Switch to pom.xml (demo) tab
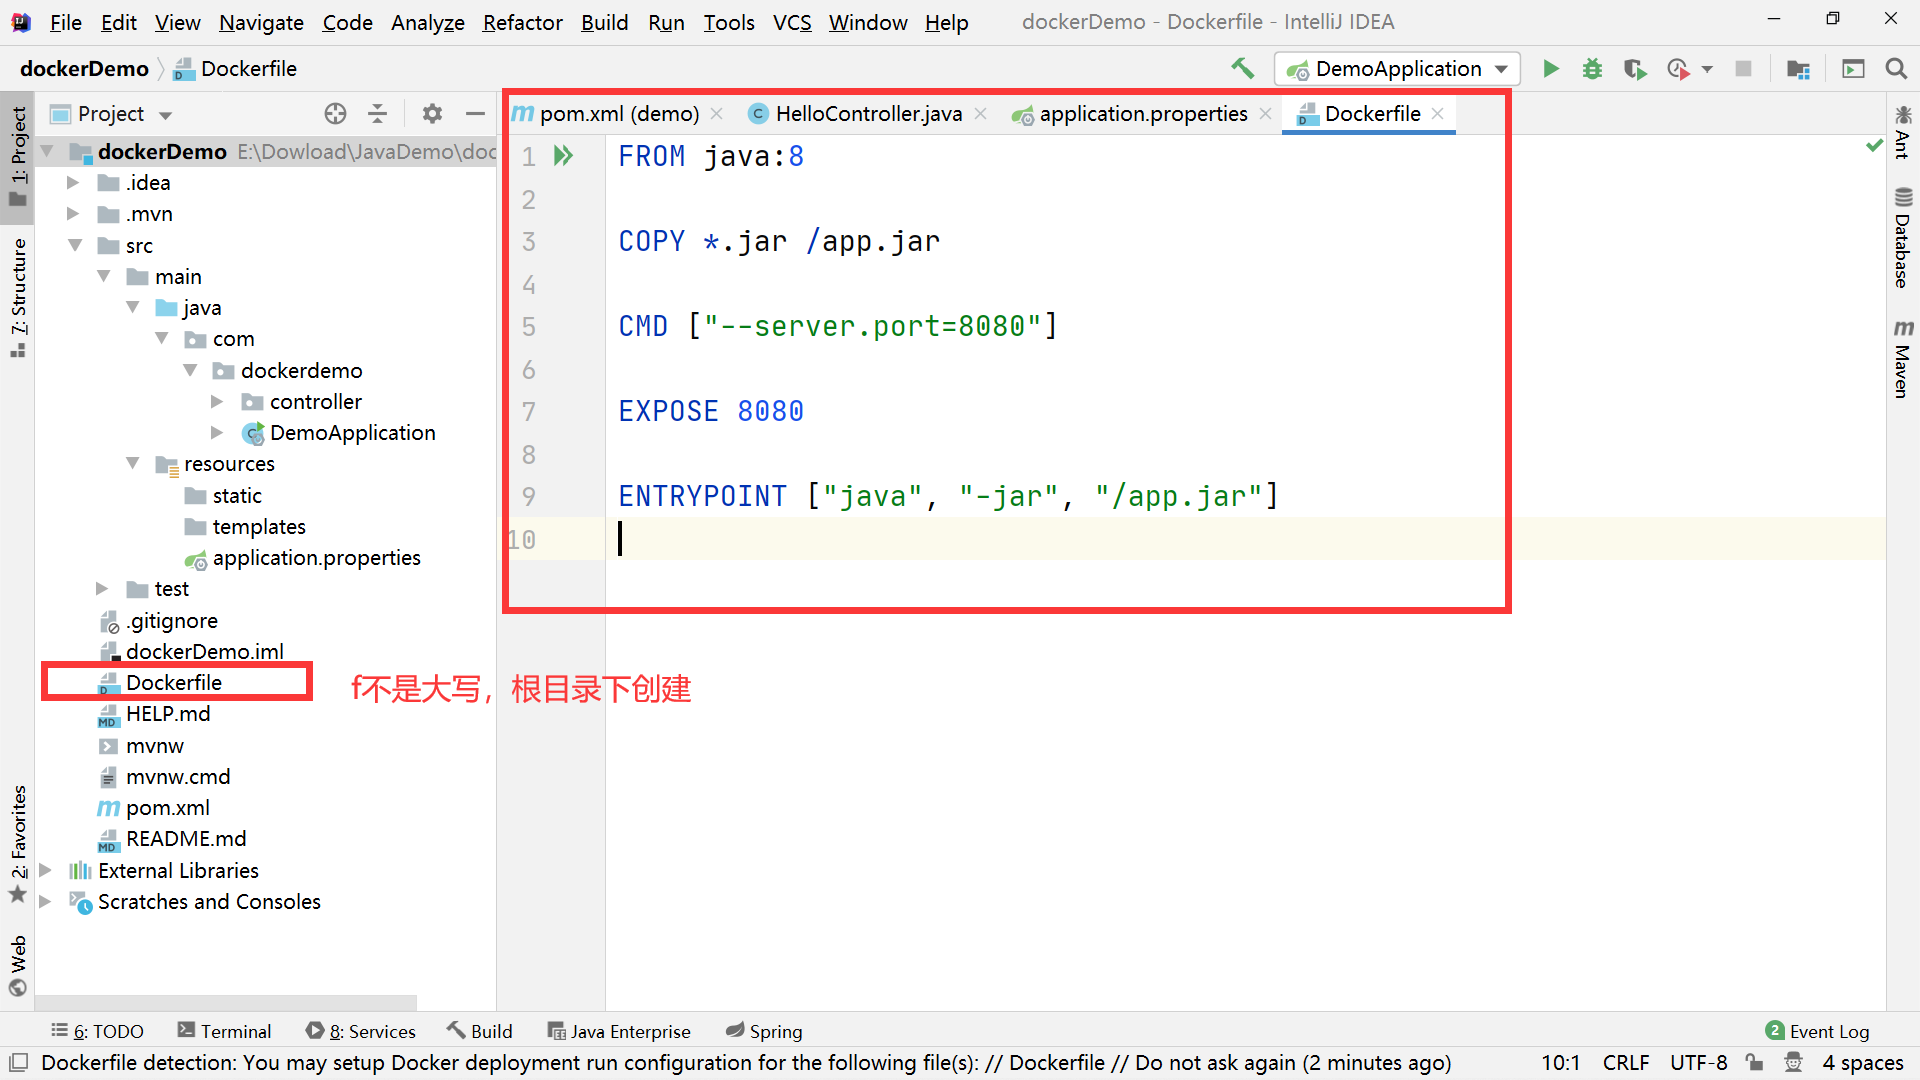The width and height of the screenshot is (1920, 1080). click(617, 114)
